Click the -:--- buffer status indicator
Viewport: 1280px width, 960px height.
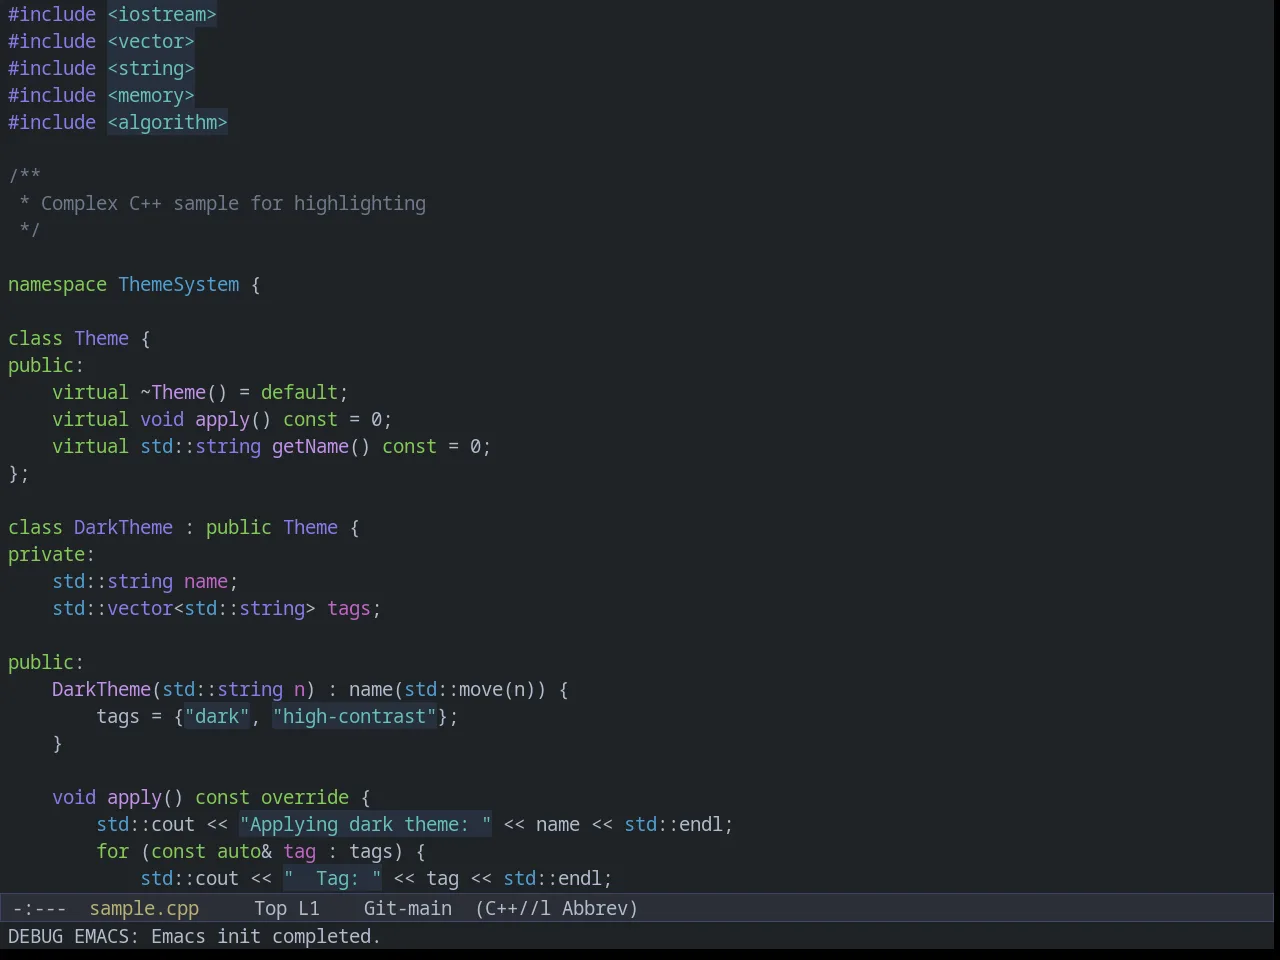click(39, 908)
